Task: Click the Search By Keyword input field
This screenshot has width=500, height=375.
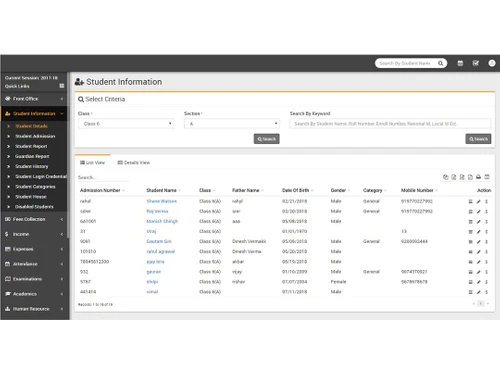Action: pyautogui.click(x=390, y=124)
